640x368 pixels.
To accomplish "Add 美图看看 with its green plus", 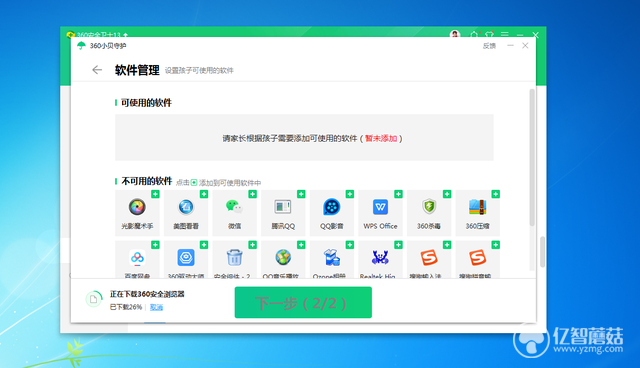I will (x=204, y=194).
